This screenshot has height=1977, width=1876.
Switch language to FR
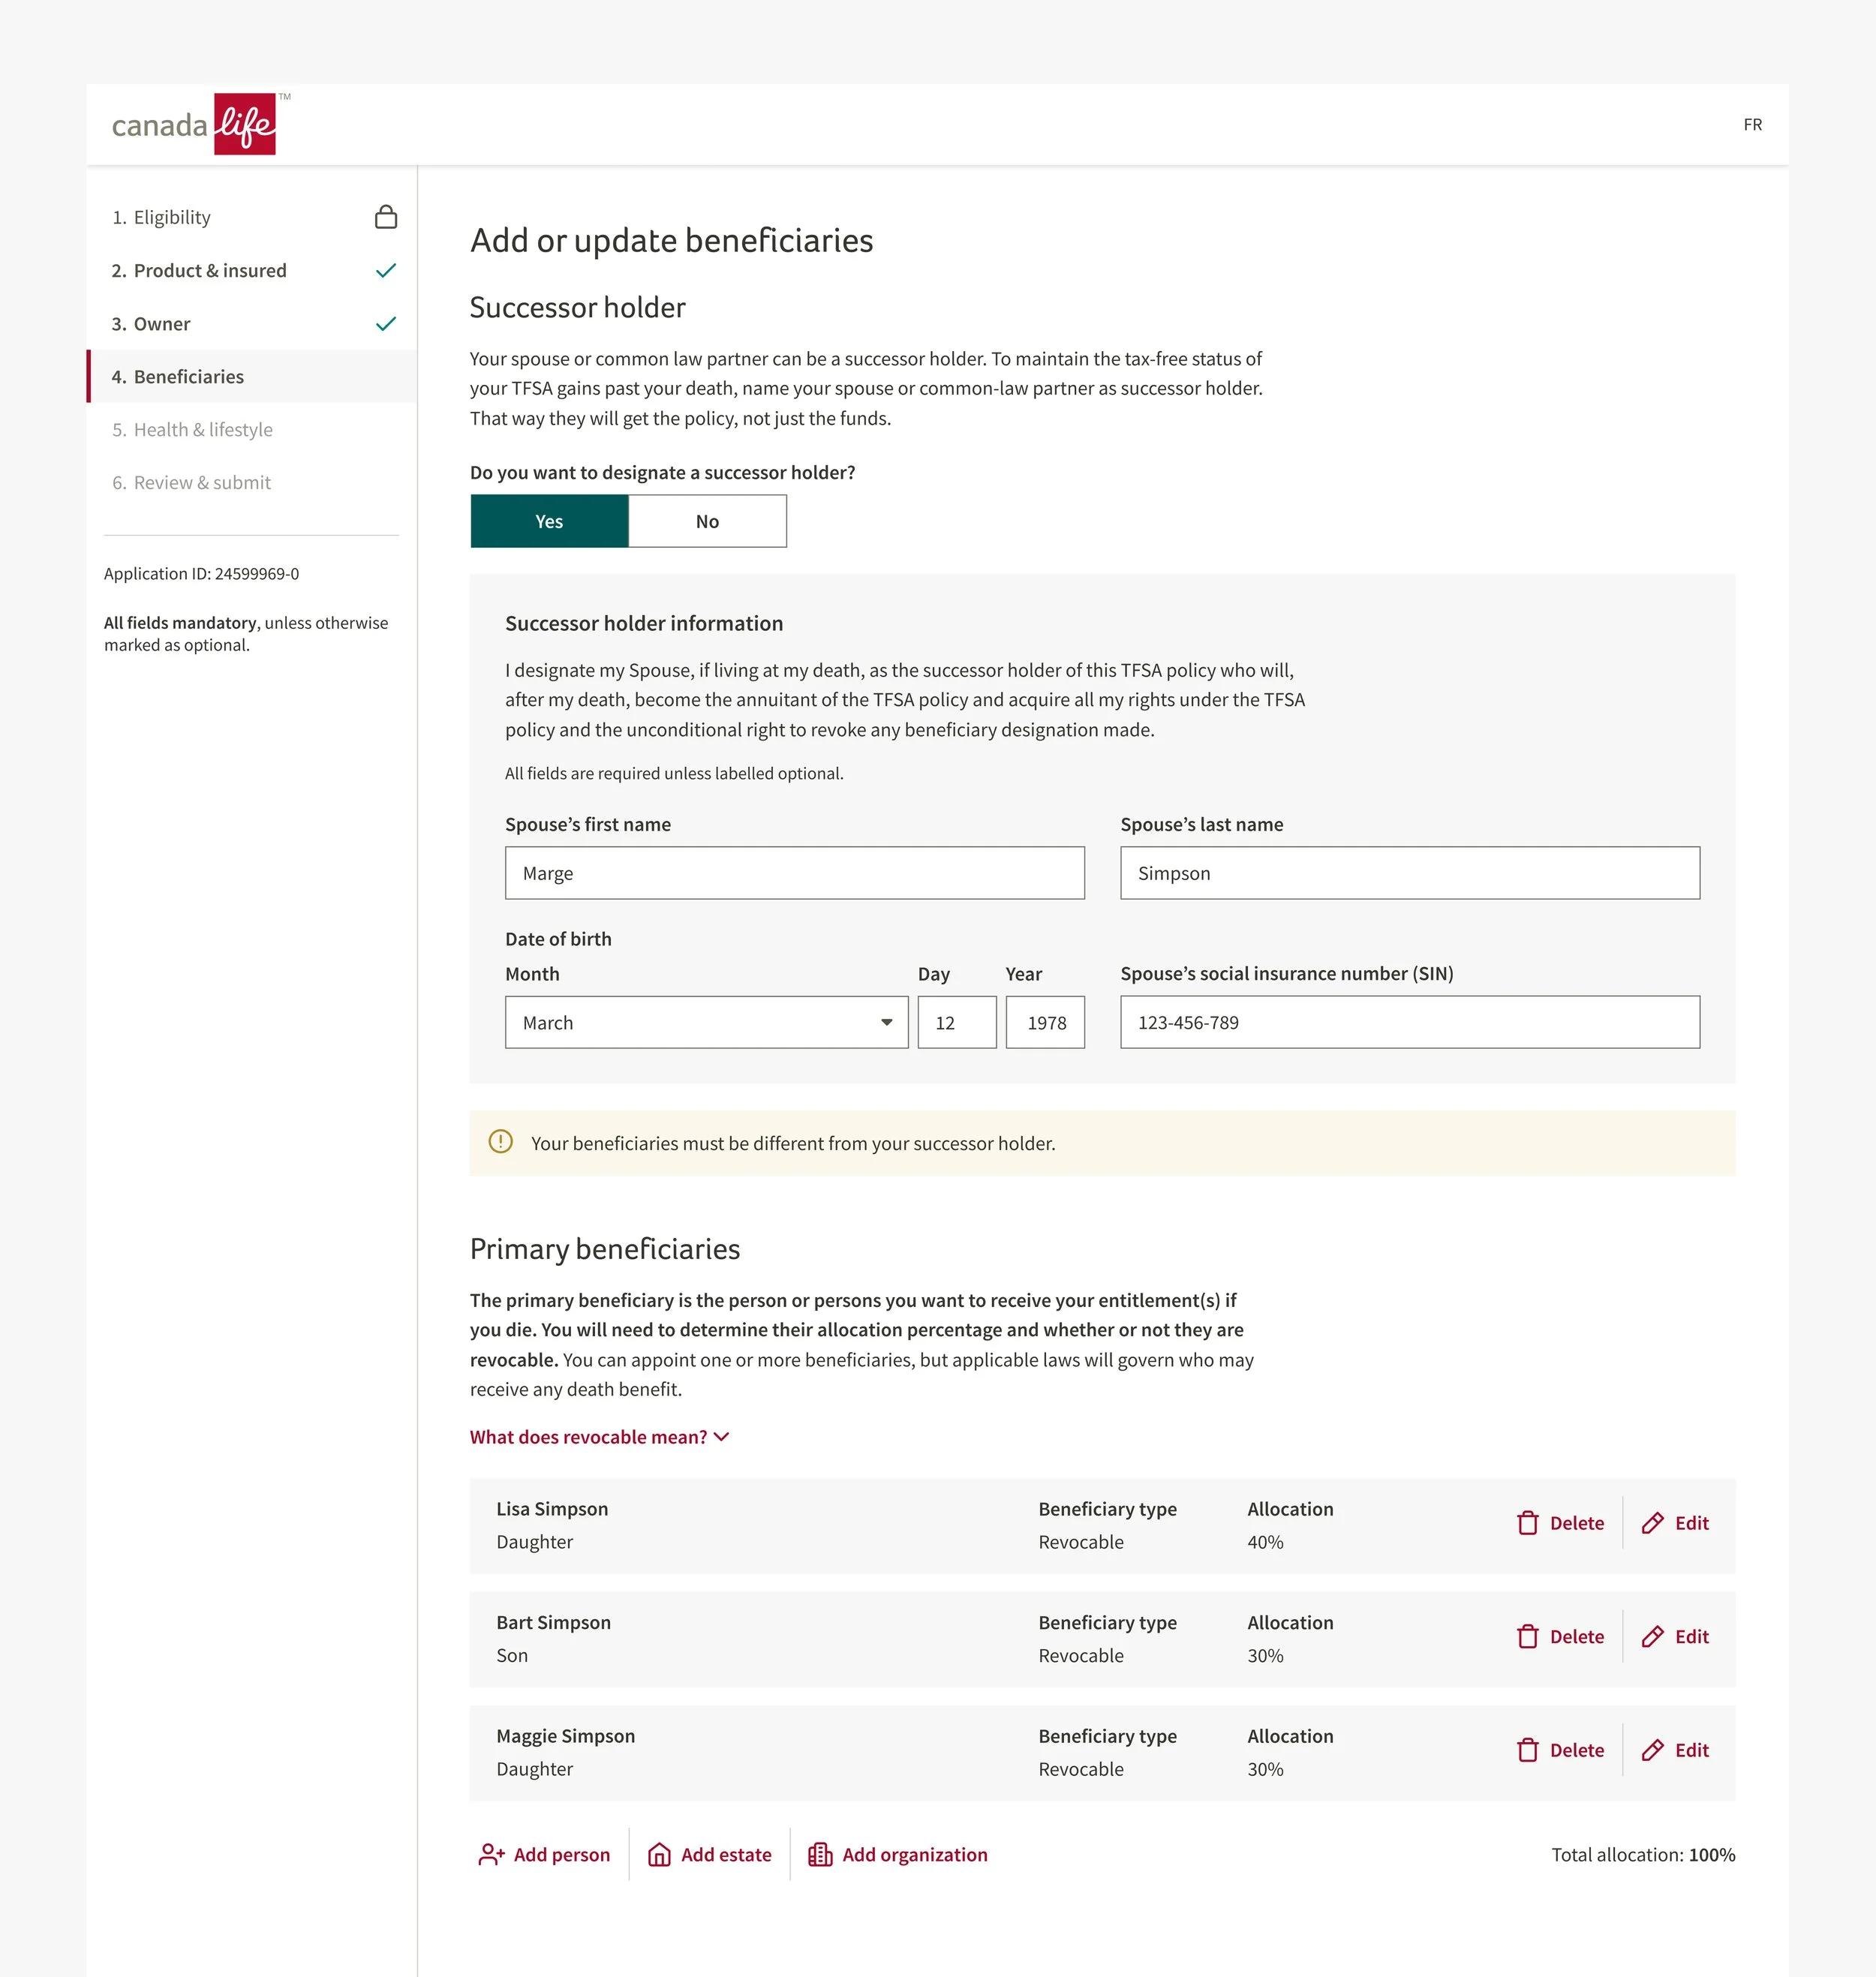1752,124
